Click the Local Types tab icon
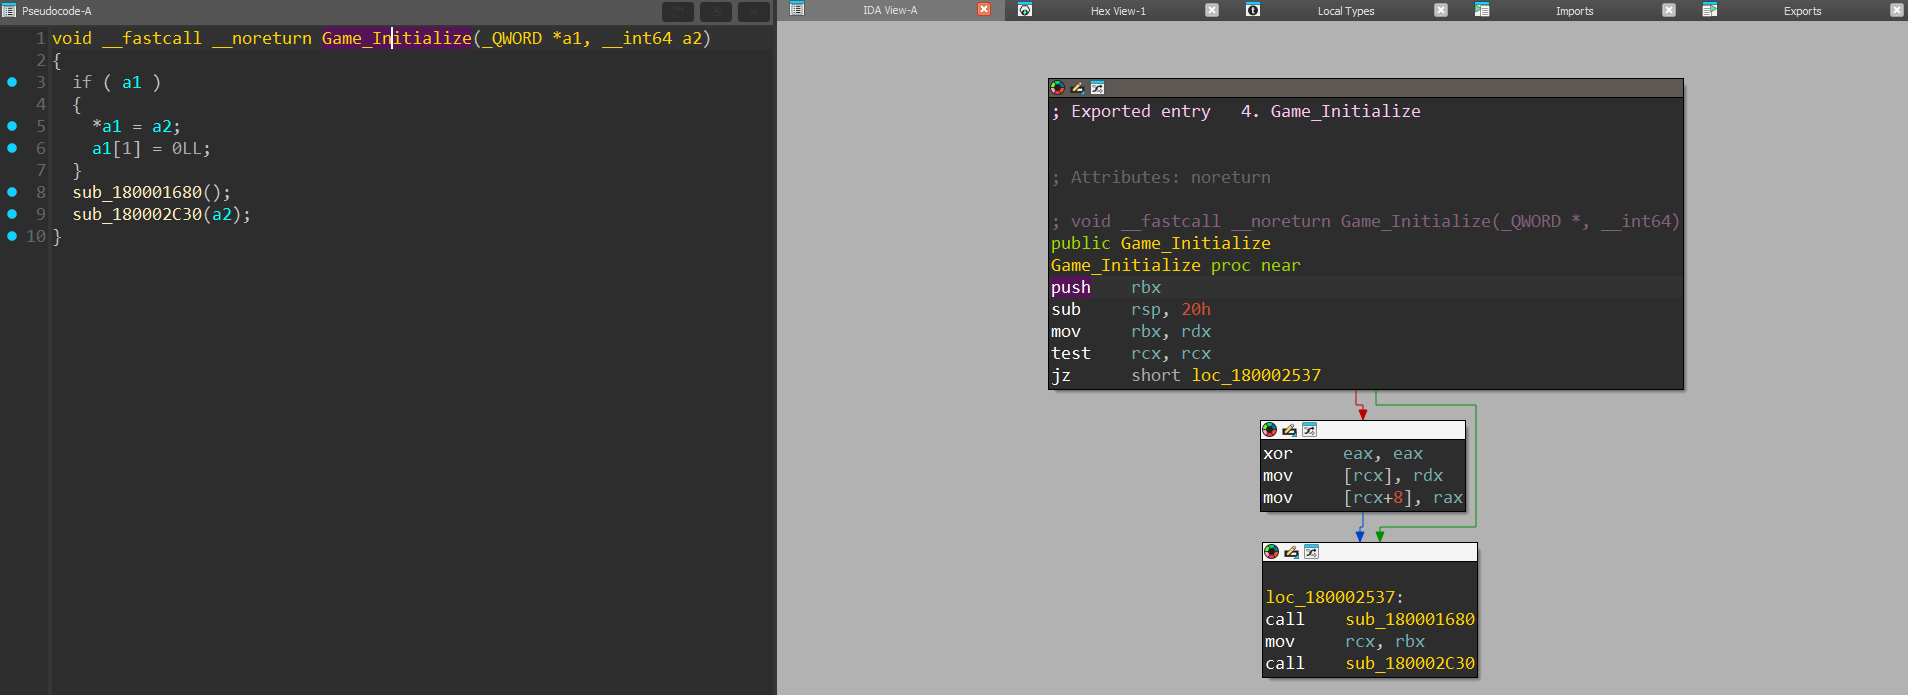This screenshot has height=695, width=1908. pyautogui.click(x=1253, y=10)
